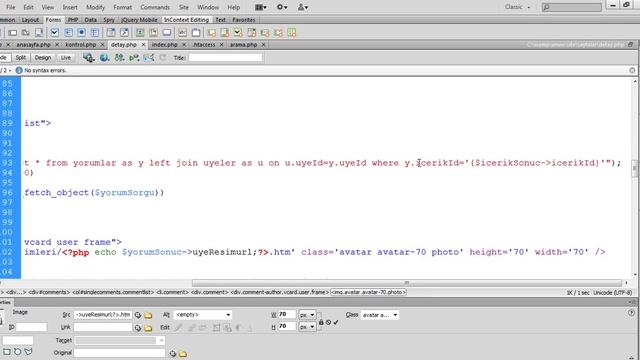Click the globe Preview in Browser icon
The width and height of the screenshot is (640, 360).
coord(104,58)
